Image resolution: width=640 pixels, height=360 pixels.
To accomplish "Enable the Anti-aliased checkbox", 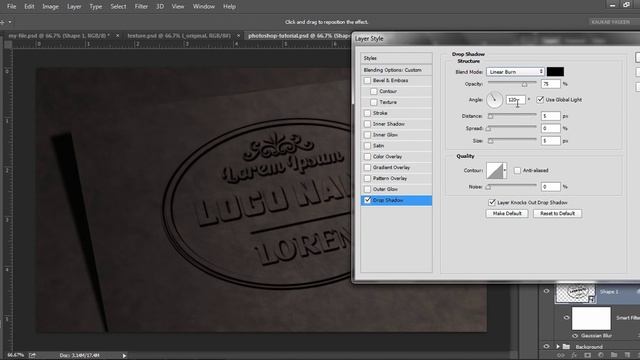I will click(x=517, y=171).
